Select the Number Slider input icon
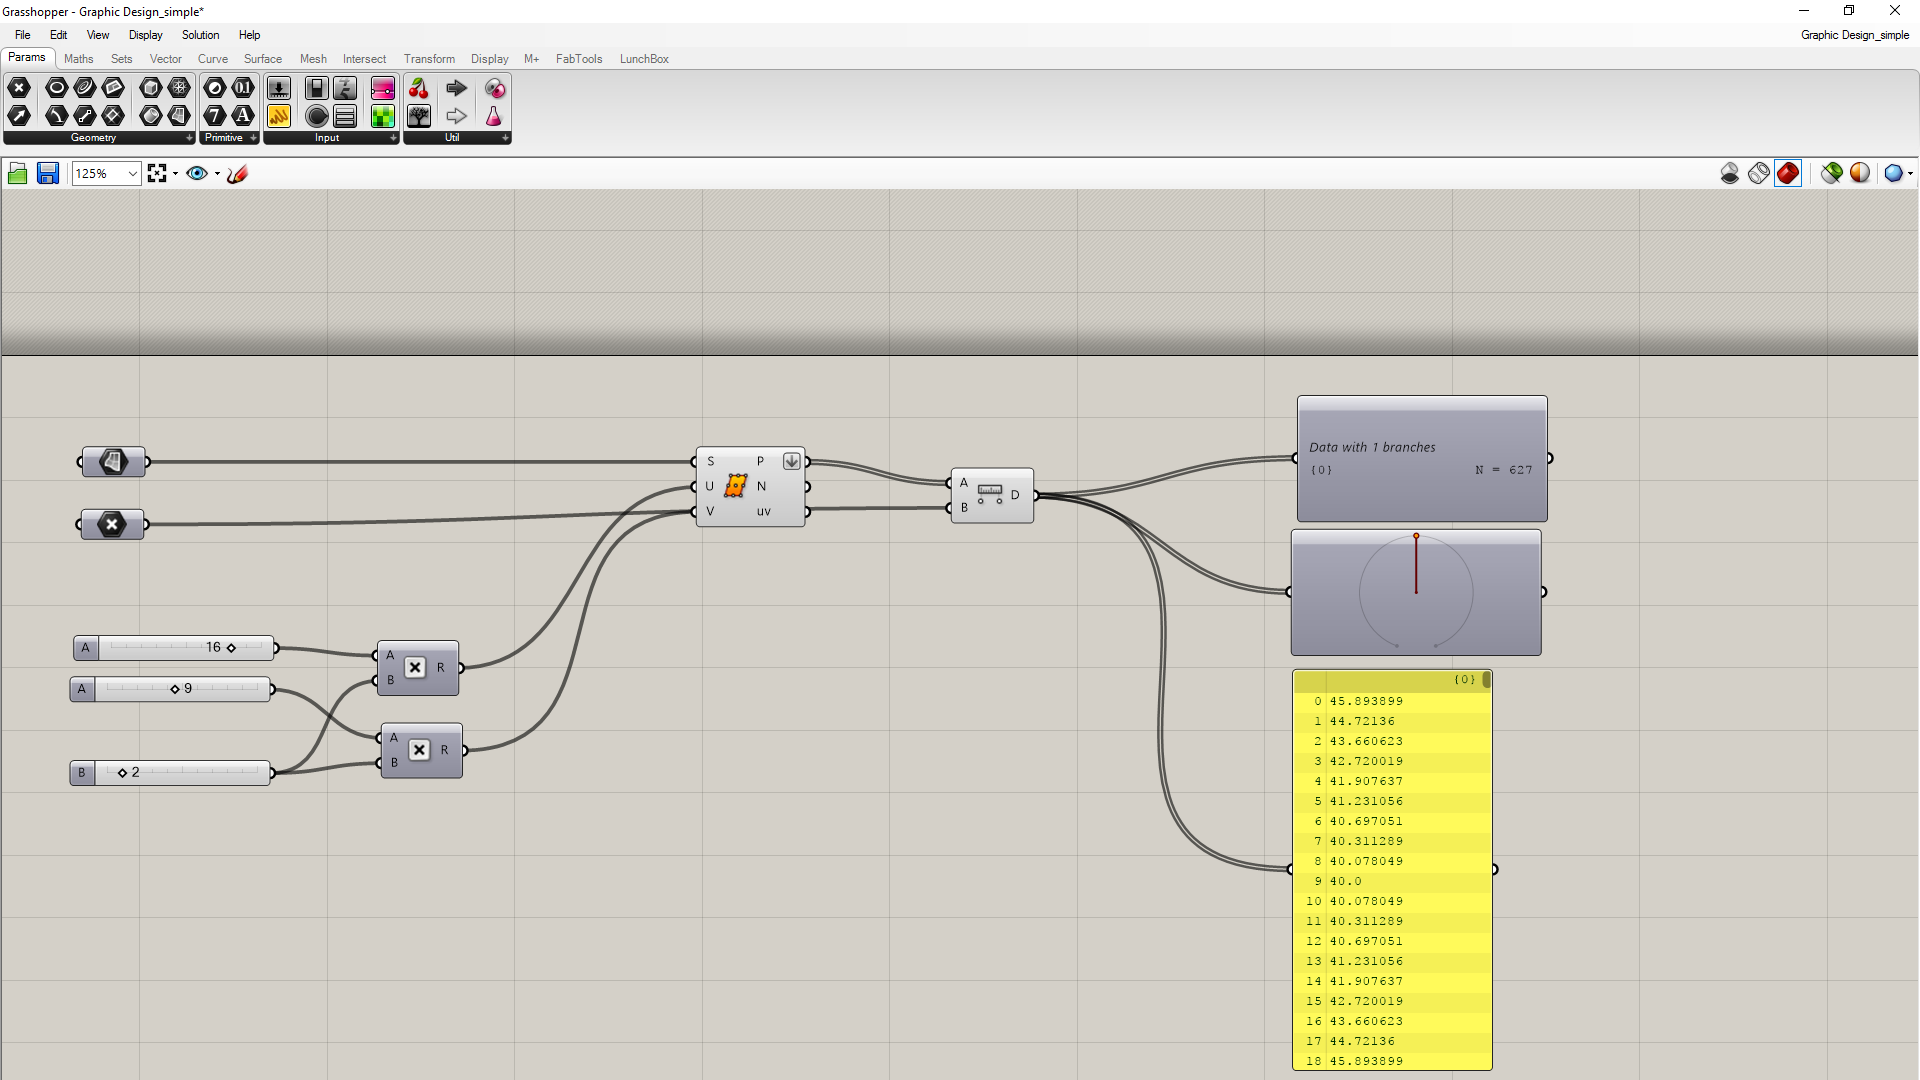This screenshot has width=1920, height=1080. click(x=279, y=88)
